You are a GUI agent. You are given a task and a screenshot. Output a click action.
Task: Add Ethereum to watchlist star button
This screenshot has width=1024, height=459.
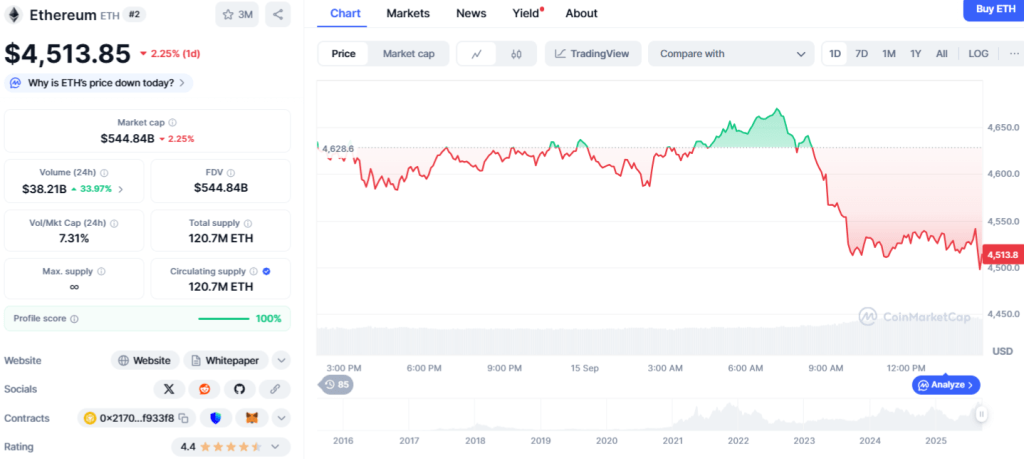[x=237, y=14]
